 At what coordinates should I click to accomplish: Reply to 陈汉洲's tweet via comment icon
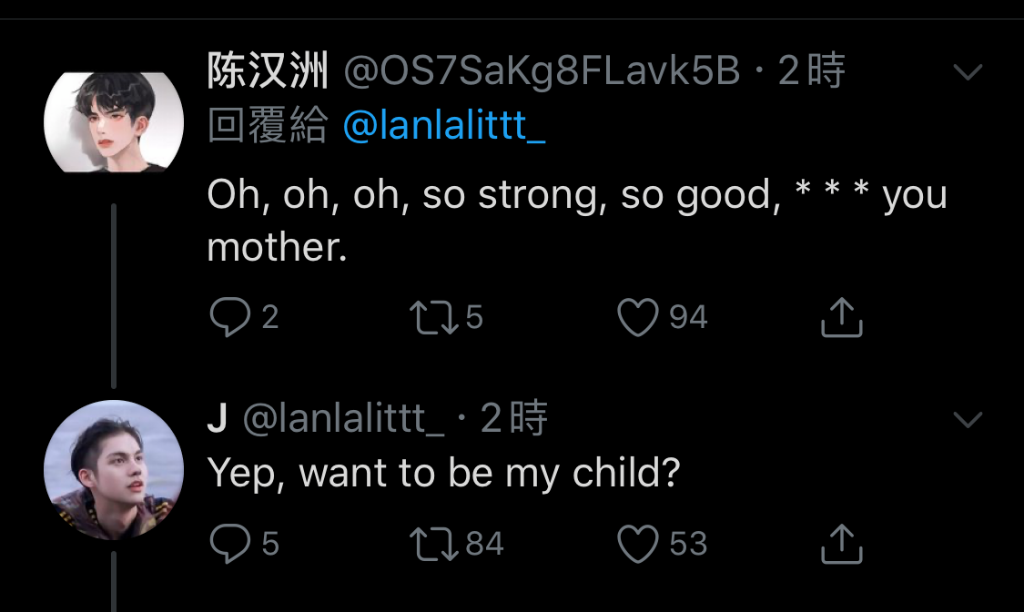(x=230, y=317)
